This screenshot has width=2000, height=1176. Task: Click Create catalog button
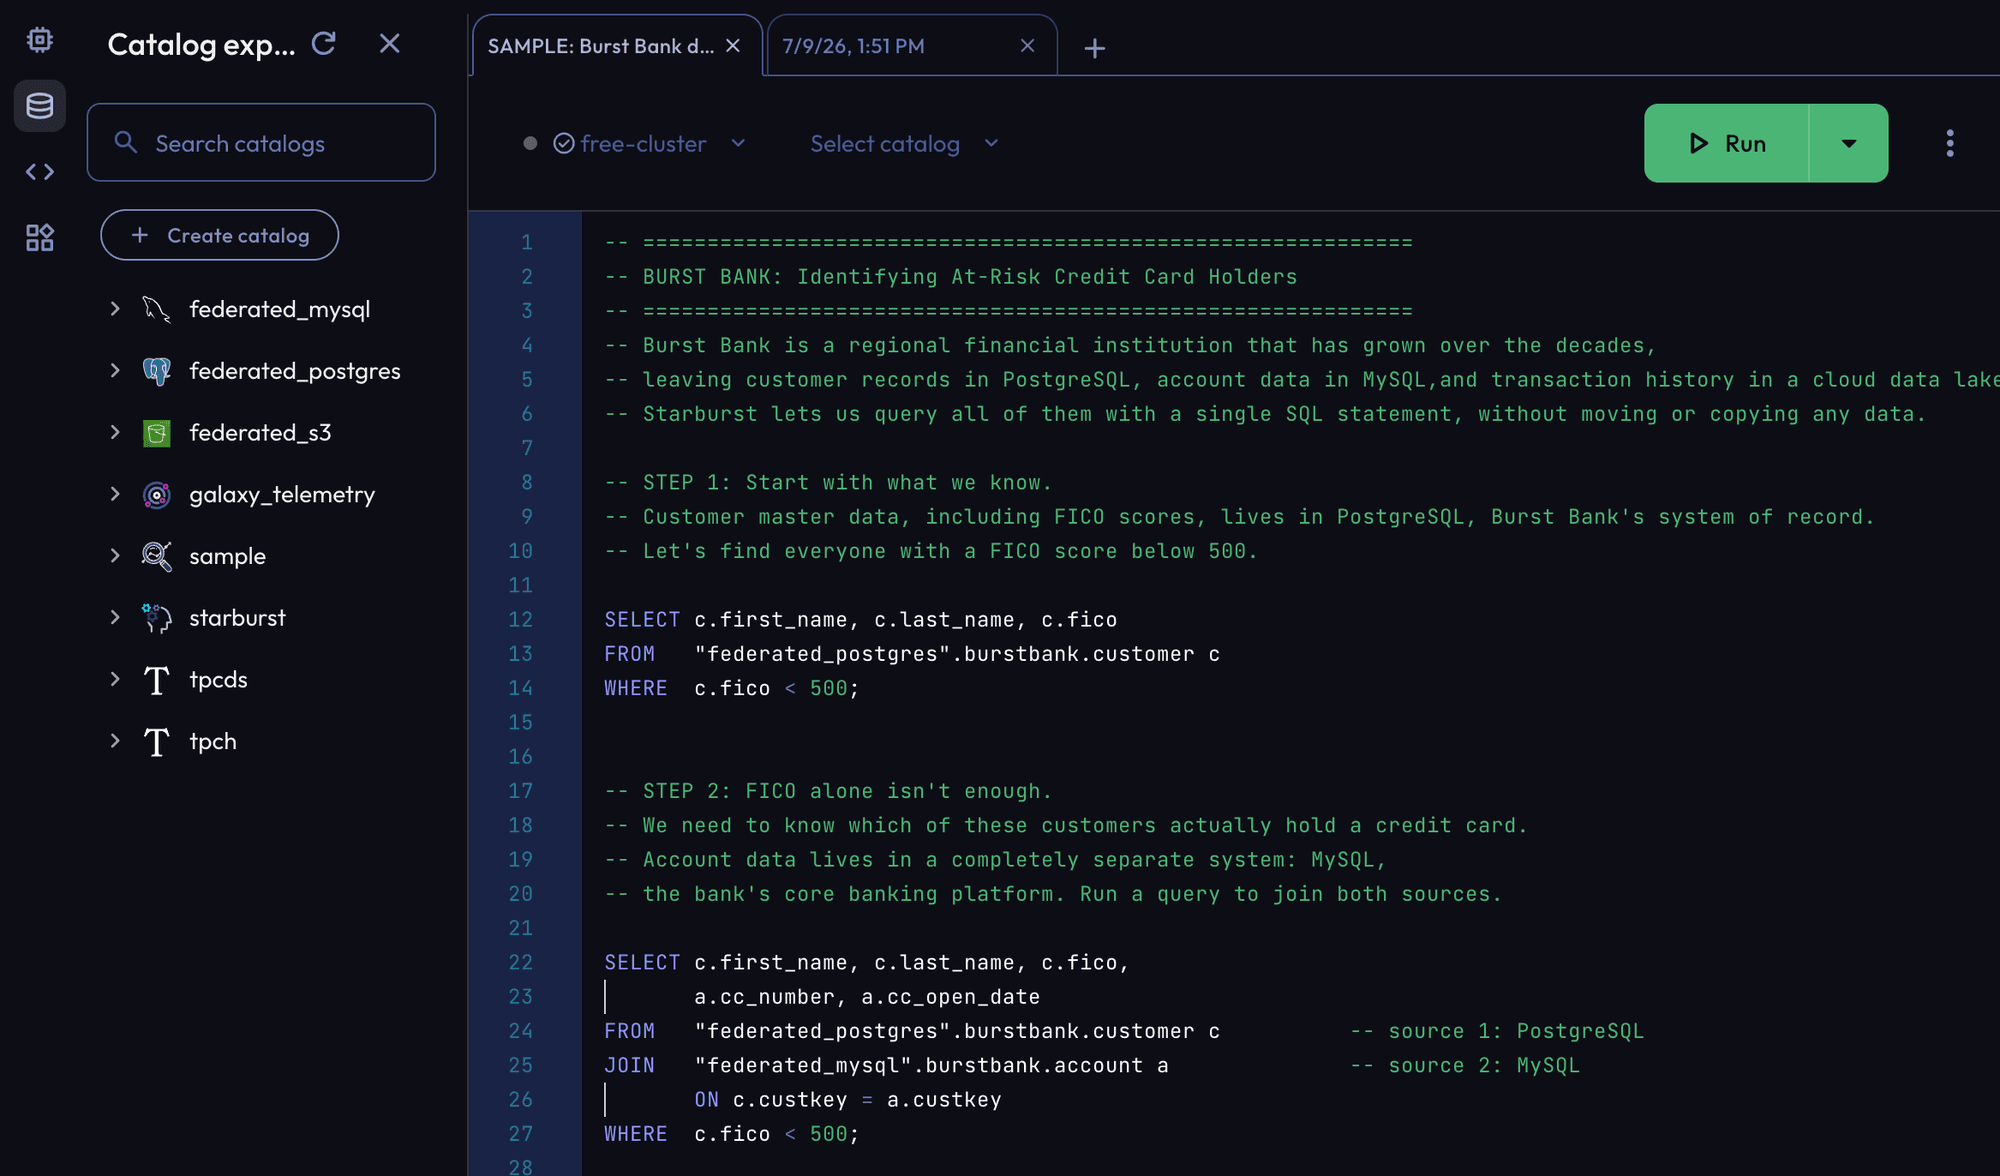[219, 235]
